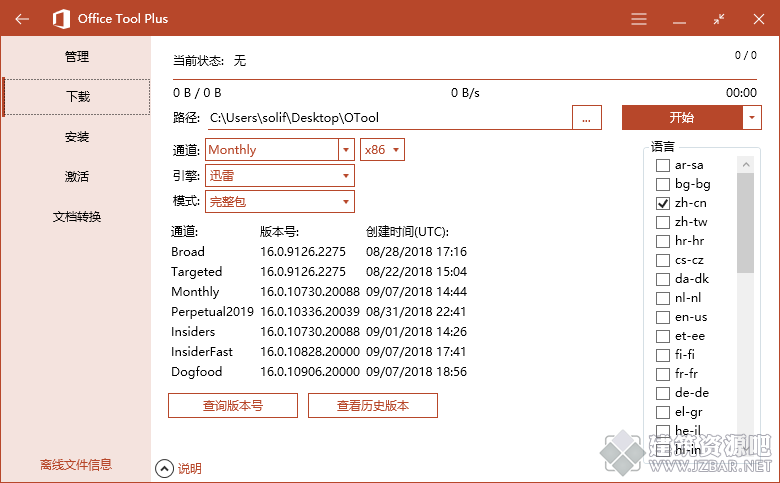Viewport: 780px width, 483px height.
Task: Go to the 管理 tab
Action: pos(77,57)
